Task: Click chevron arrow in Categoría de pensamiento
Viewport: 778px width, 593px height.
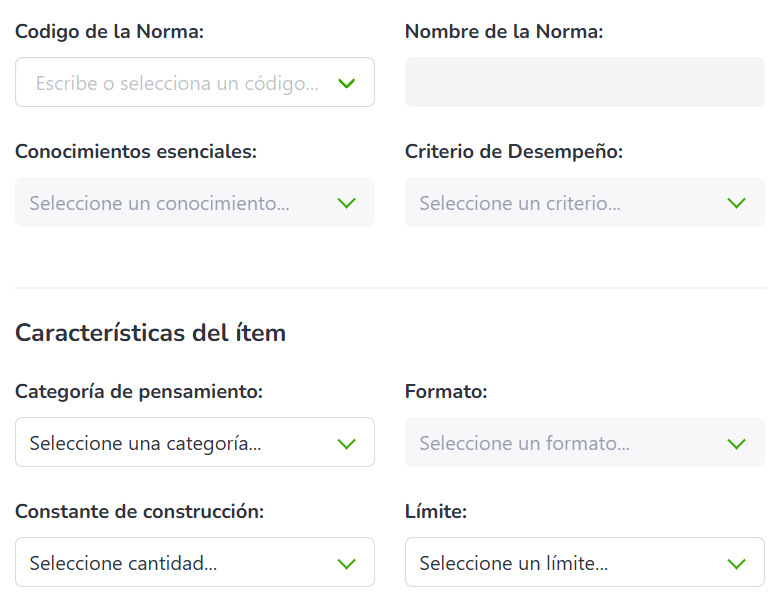Action: pos(347,443)
